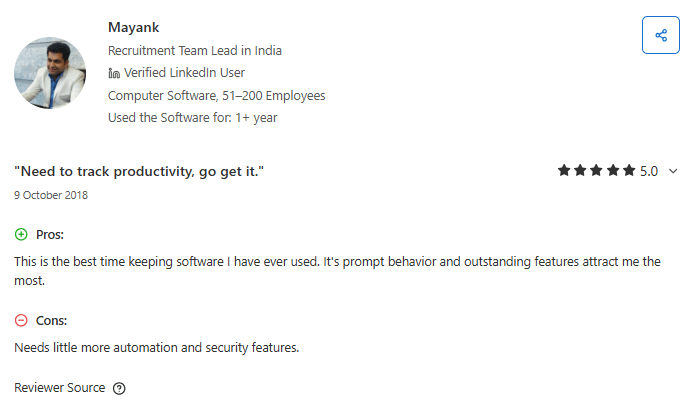Open Mayank's profile photo
The height and width of the screenshot is (417, 697).
pos(50,73)
